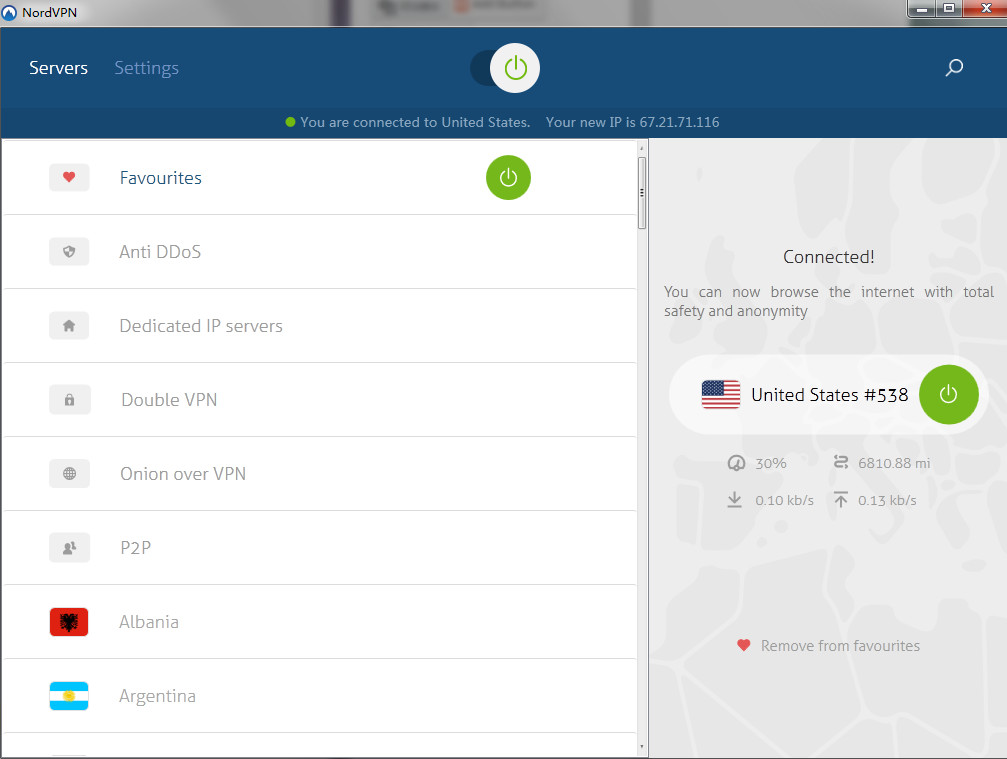The width and height of the screenshot is (1007, 759).
Task: Click the Argentina flag icon
Action: (69, 695)
